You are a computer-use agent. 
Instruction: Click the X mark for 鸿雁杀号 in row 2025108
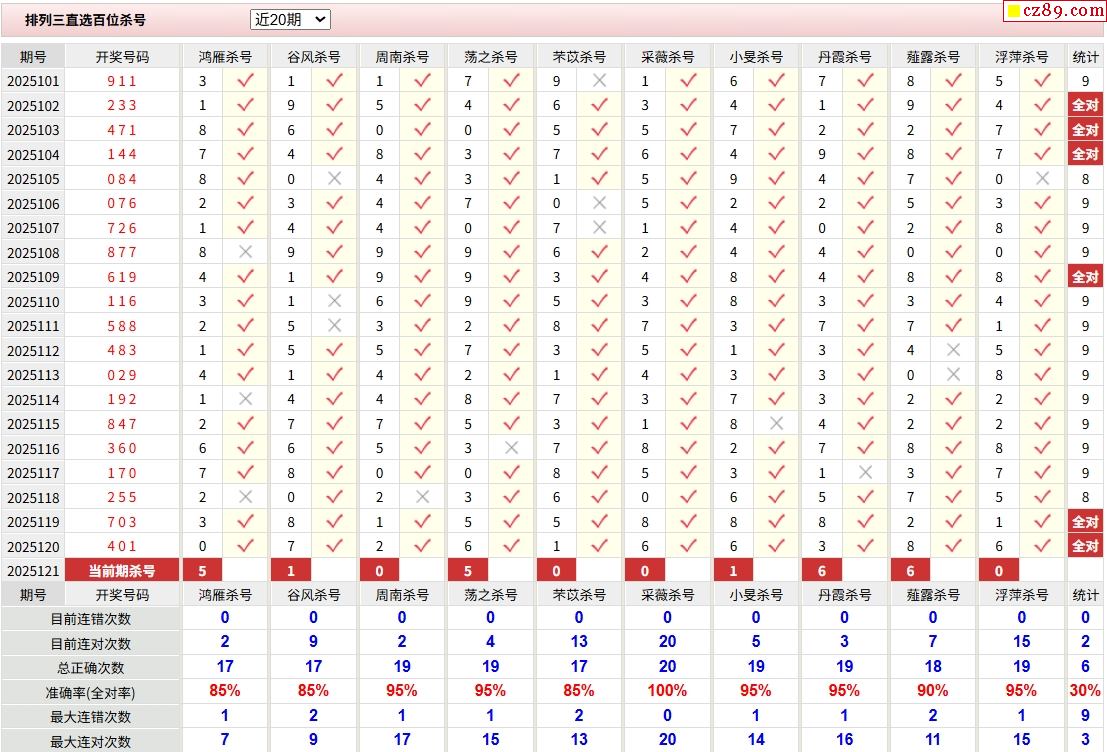[x=246, y=252]
